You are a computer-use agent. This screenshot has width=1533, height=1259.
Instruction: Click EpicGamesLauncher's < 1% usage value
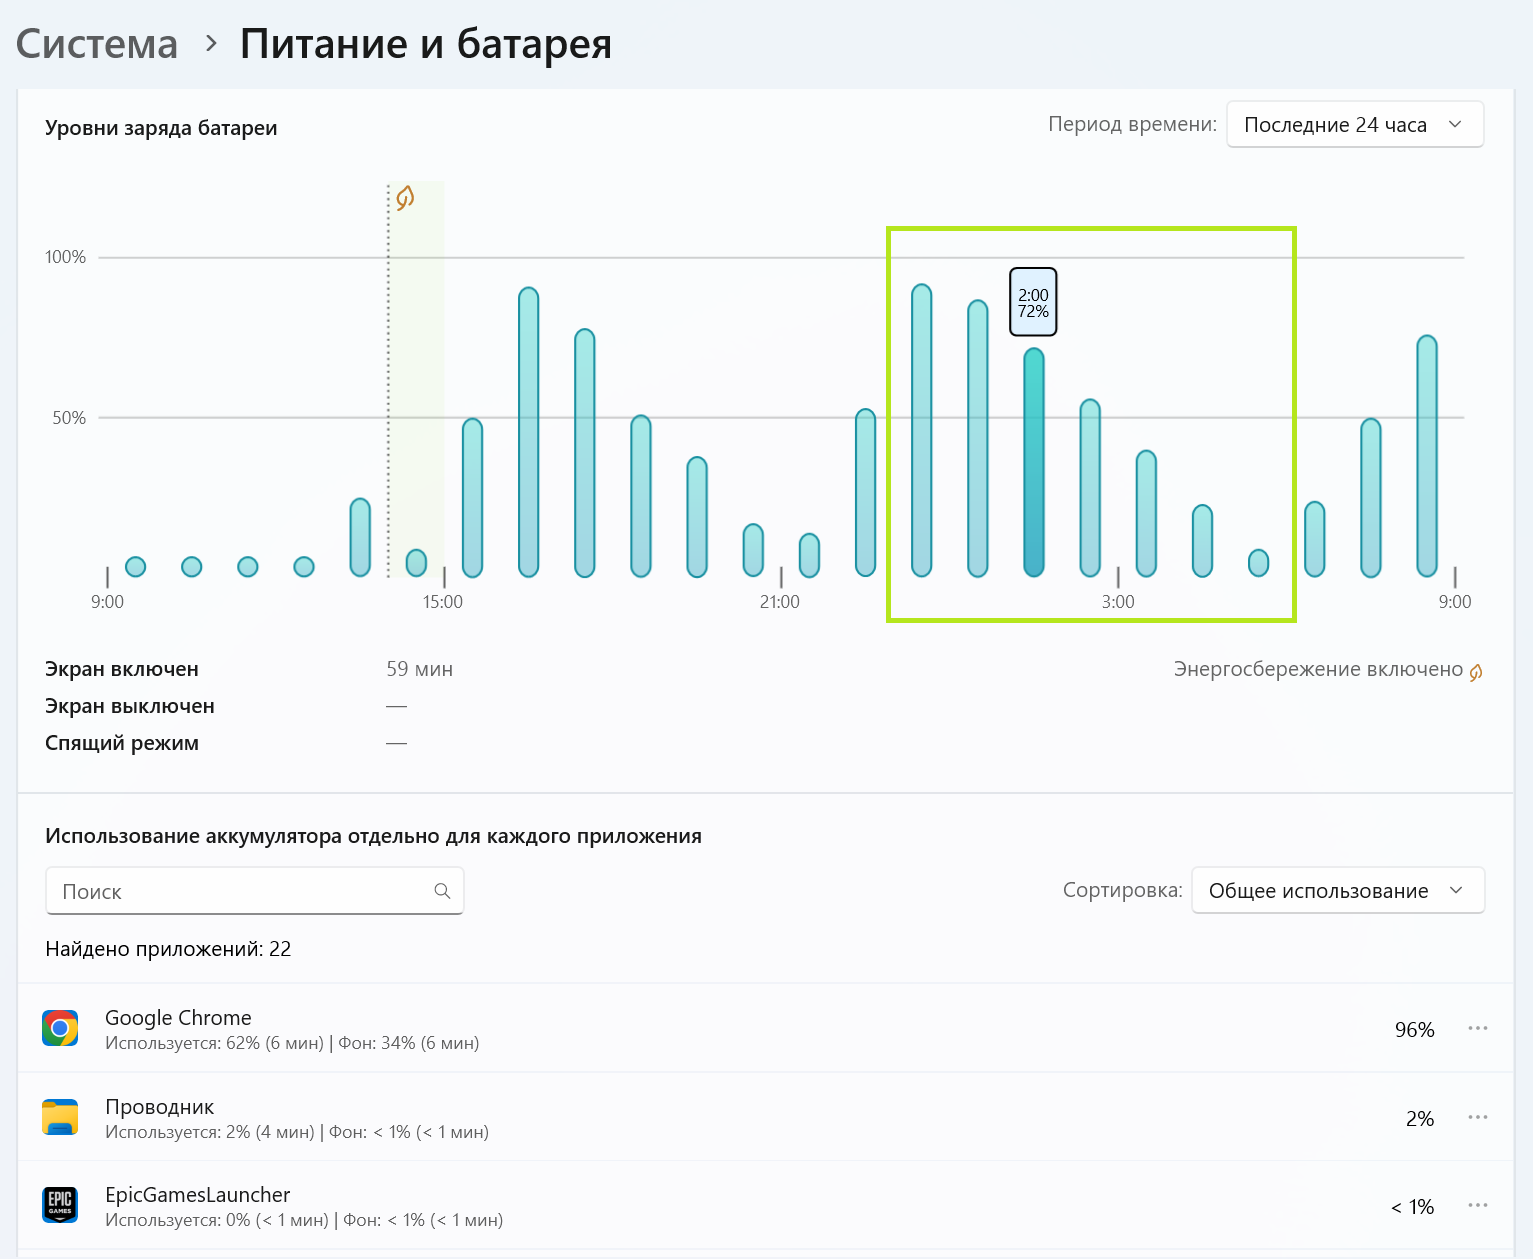(x=1412, y=1207)
